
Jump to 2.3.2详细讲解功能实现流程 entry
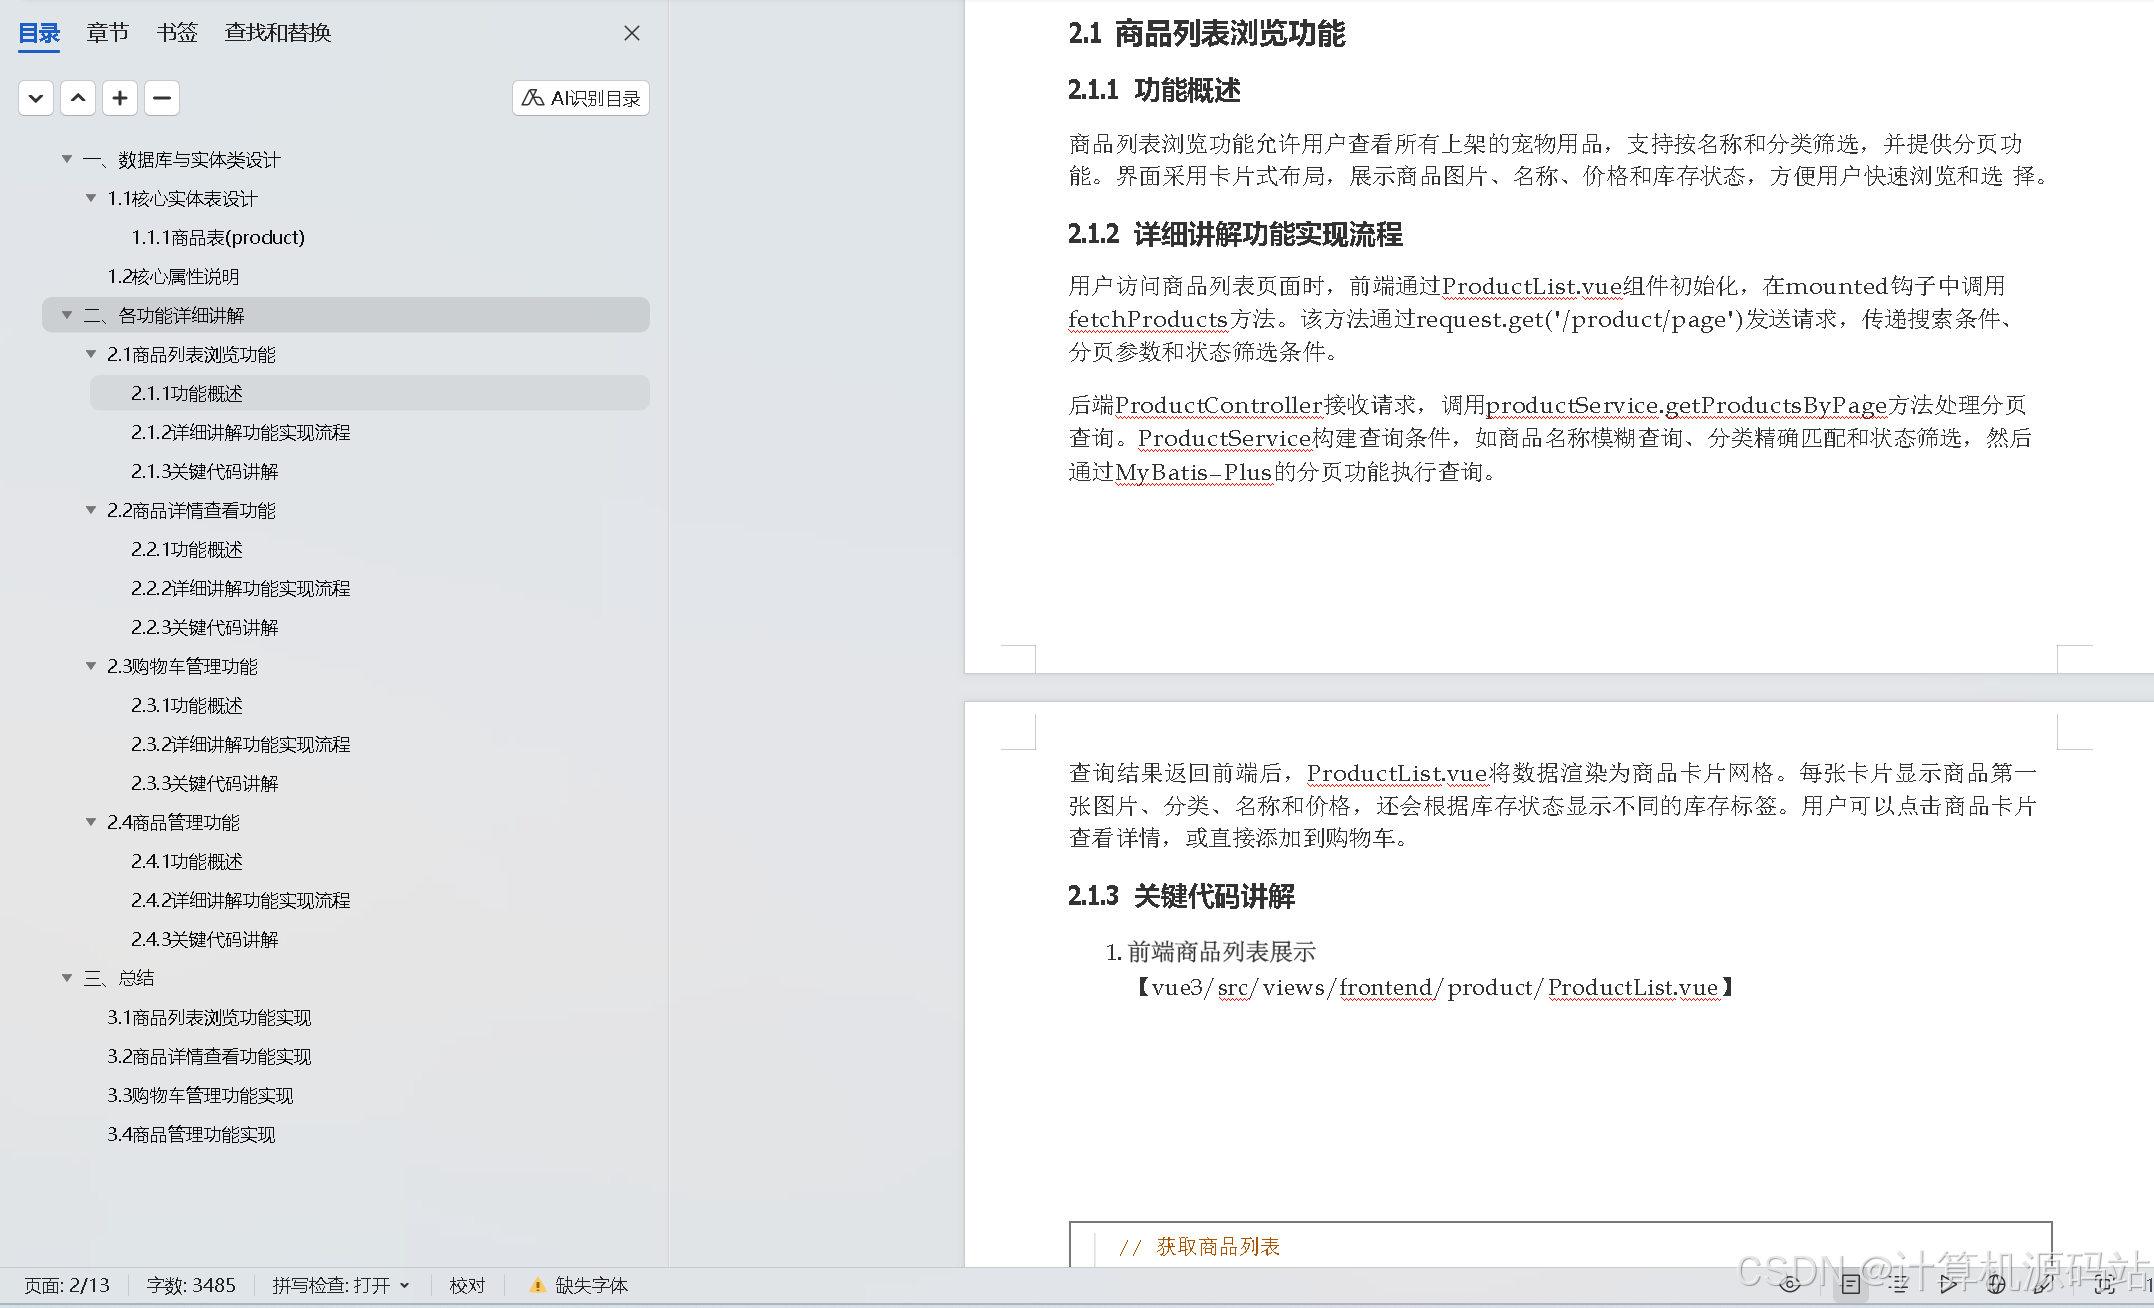coord(241,744)
